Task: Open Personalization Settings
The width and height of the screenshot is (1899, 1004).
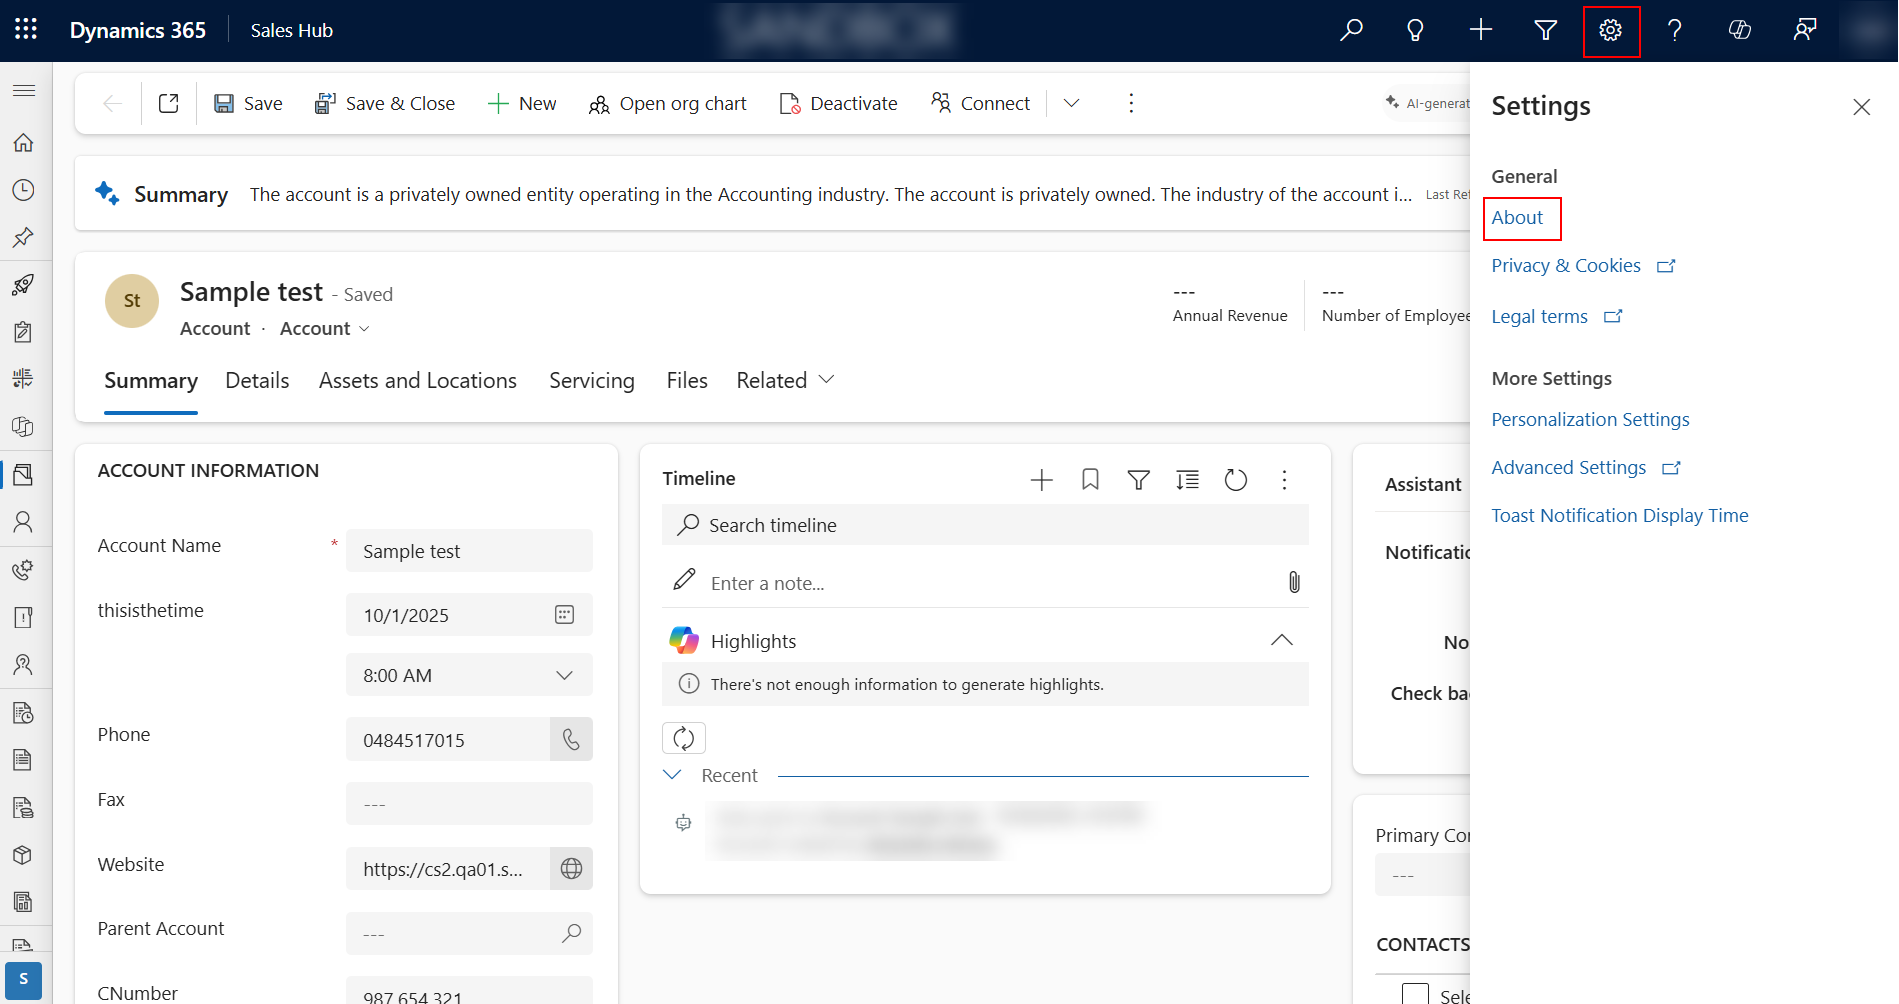Action: 1590,420
